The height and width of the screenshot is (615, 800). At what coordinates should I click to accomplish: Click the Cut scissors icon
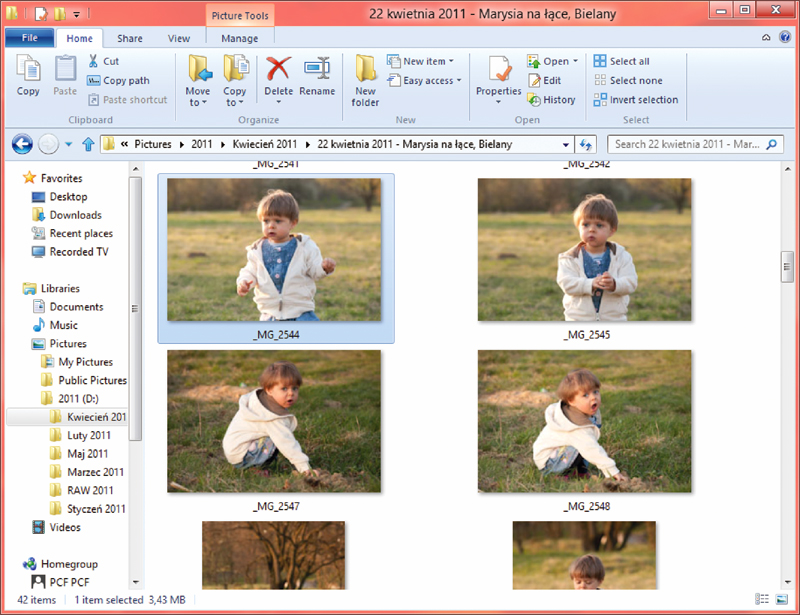[x=95, y=61]
